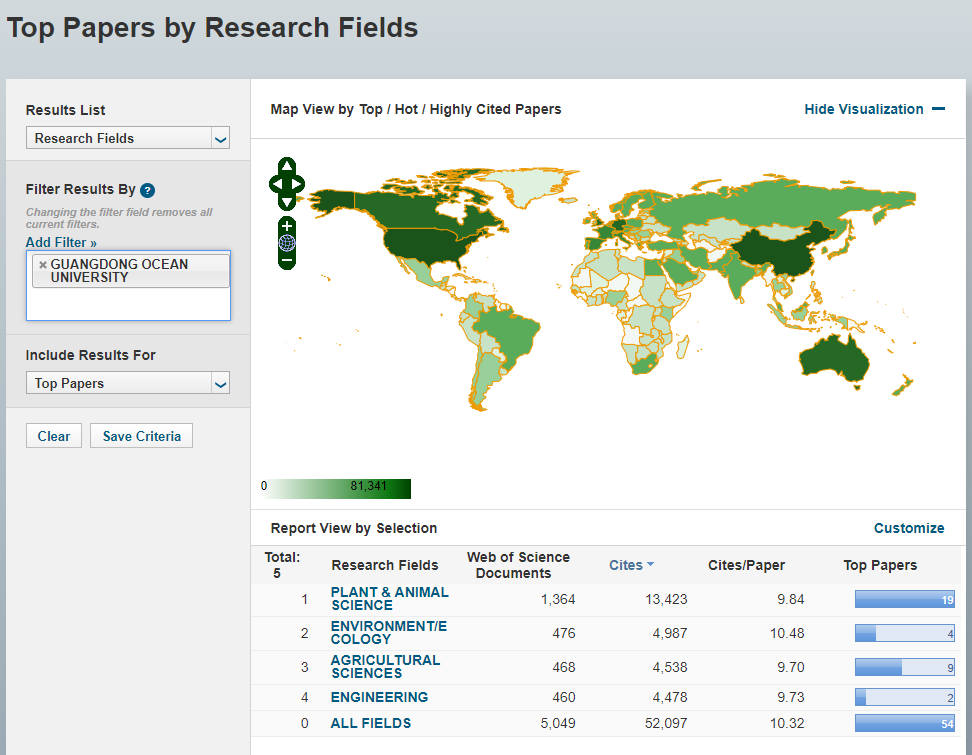Viewport: 972px width, 755px height.
Task: Open the Research Fields results list dropdown
Action: tap(128, 138)
